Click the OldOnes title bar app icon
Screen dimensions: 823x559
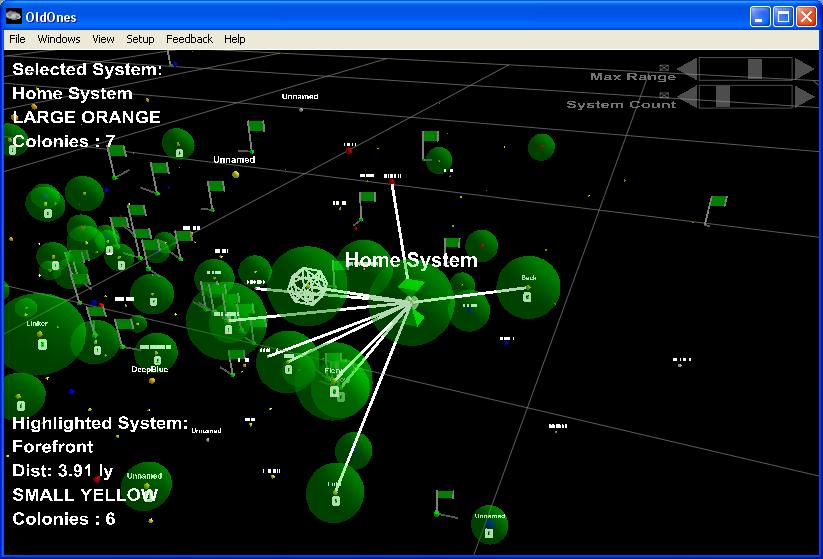[x=15, y=16]
